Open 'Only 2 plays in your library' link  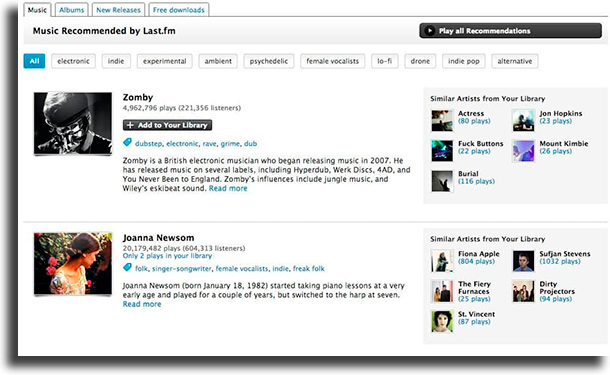(x=167, y=256)
